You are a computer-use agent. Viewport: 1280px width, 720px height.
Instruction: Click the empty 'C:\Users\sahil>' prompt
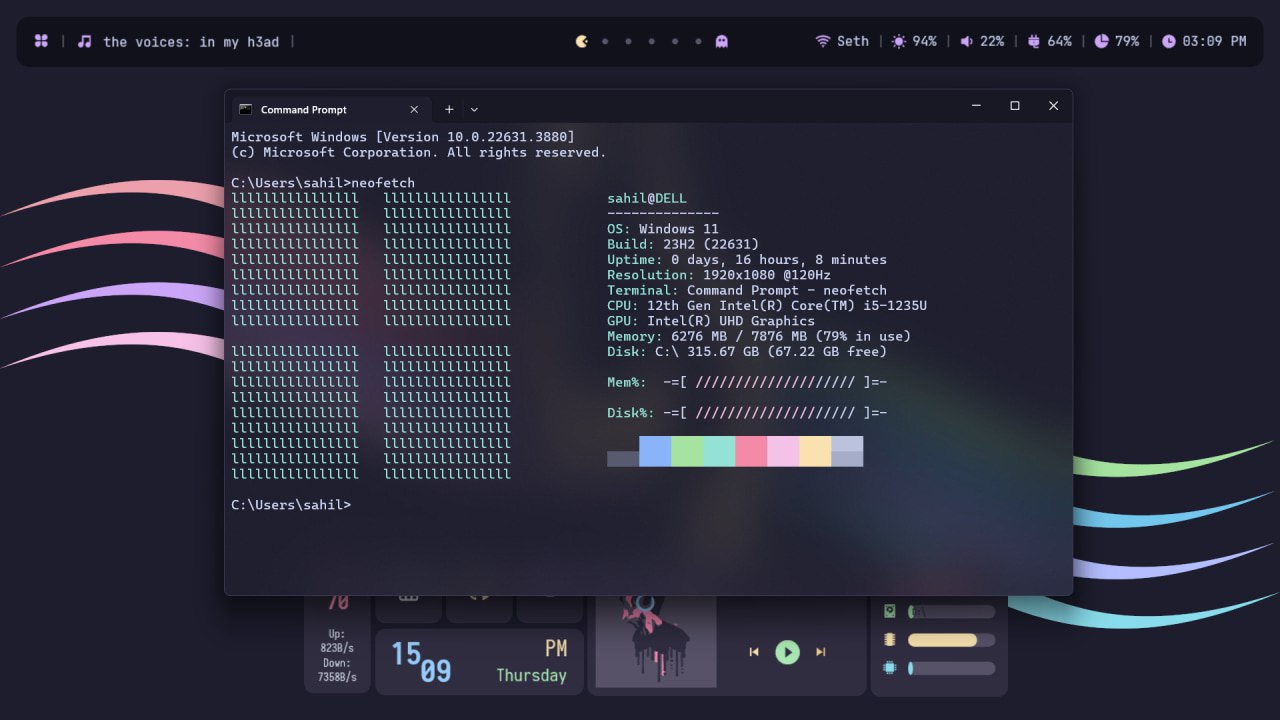[x=291, y=505]
